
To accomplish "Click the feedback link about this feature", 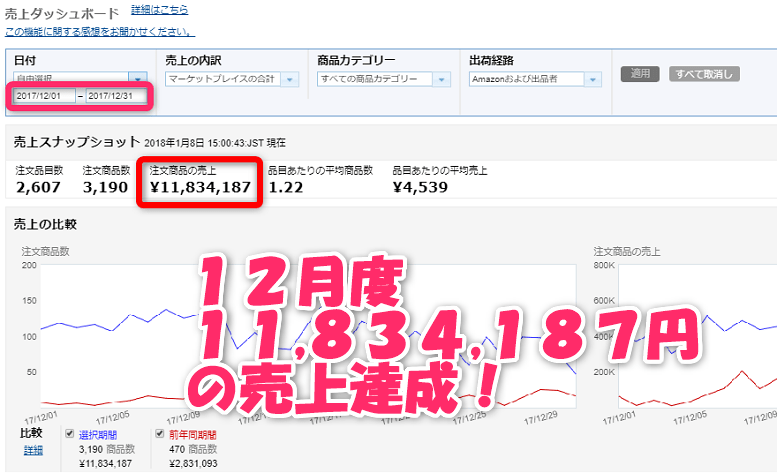I will pos(97,32).
